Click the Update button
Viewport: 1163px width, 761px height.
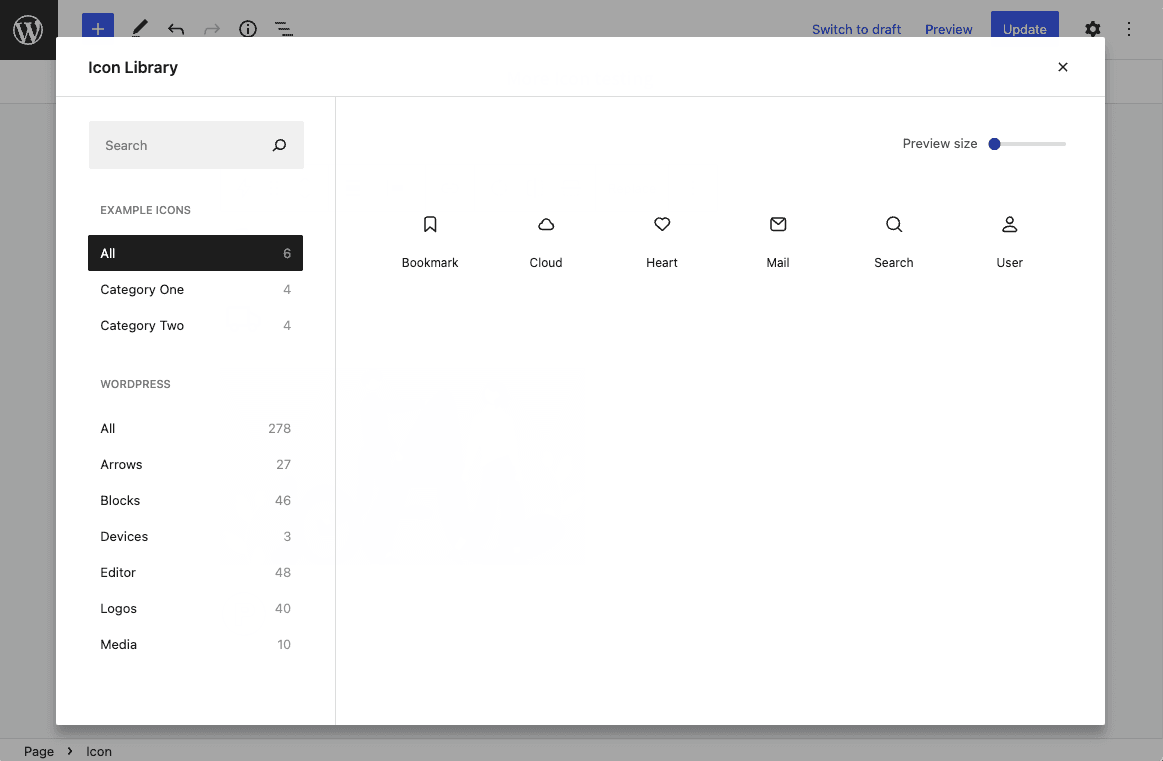point(1024,29)
